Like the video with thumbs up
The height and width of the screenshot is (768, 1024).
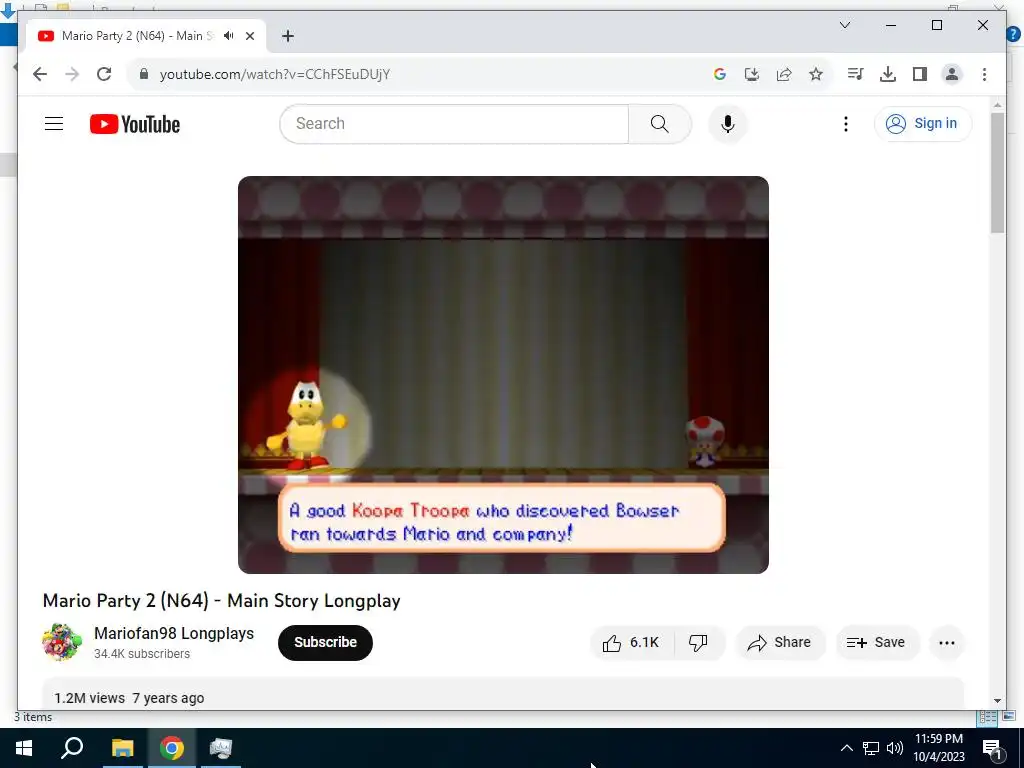(x=631, y=643)
